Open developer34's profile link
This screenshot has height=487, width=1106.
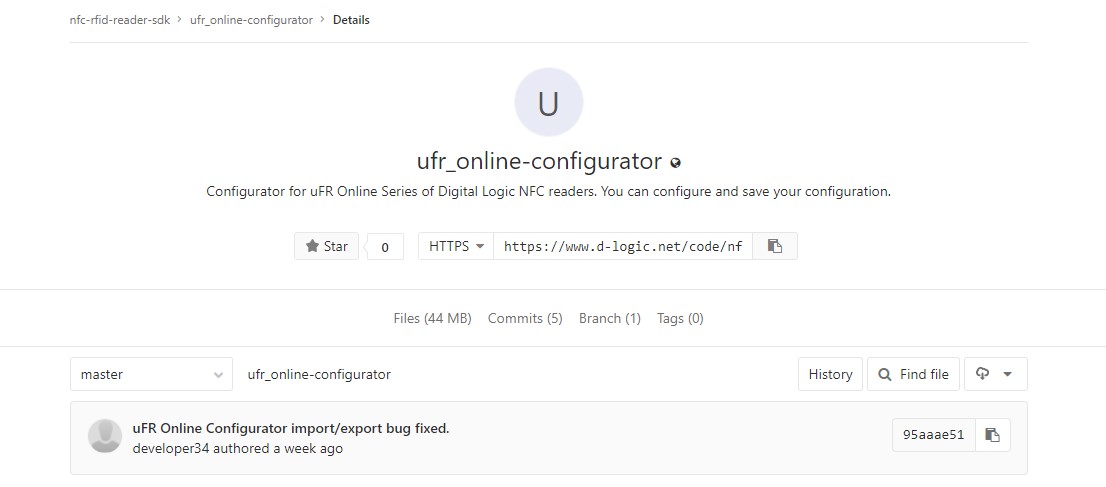tap(171, 448)
